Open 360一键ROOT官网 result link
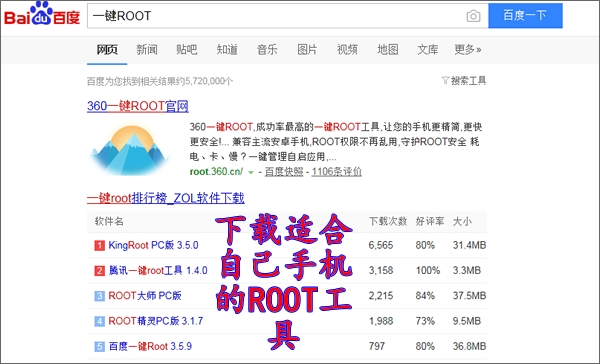The height and width of the screenshot is (364, 600). click(x=138, y=106)
